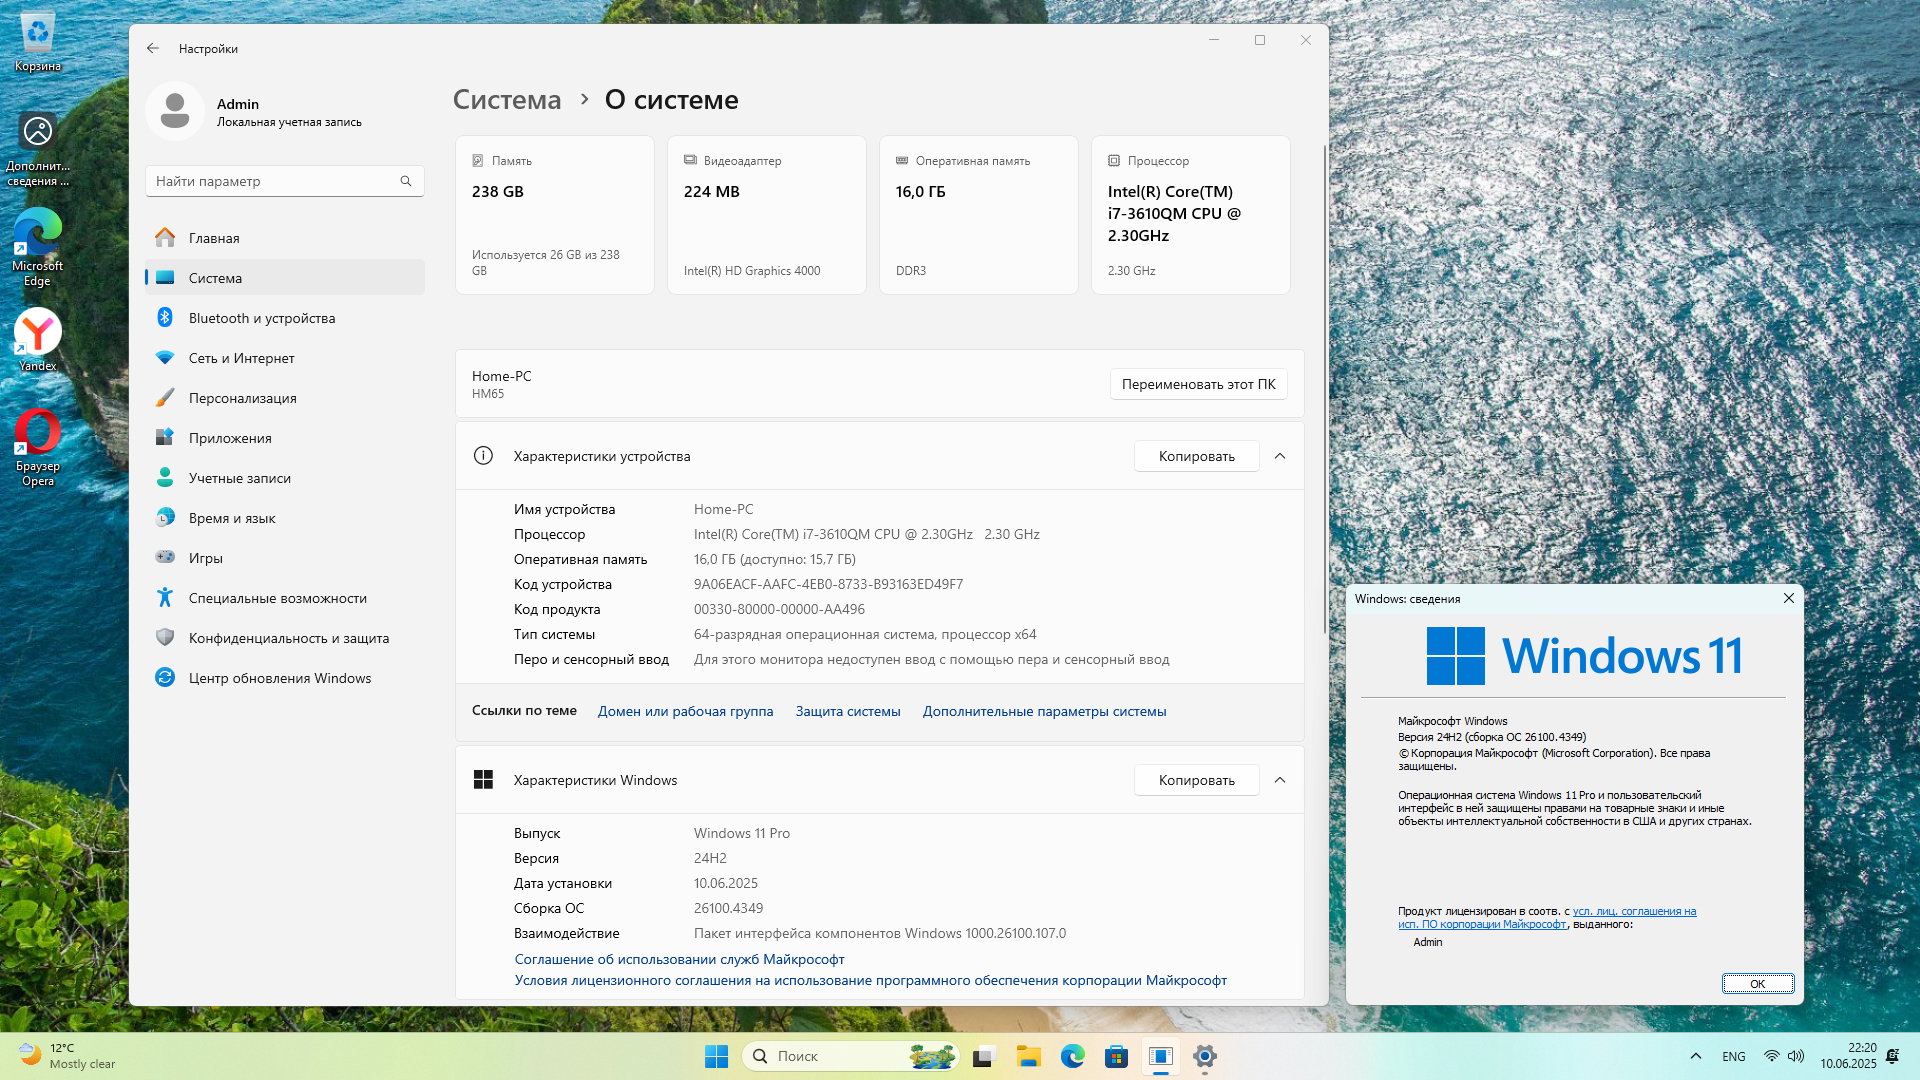Open Центр обновления Windows
Viewport: 1920px width, 1080px height.
279,678
